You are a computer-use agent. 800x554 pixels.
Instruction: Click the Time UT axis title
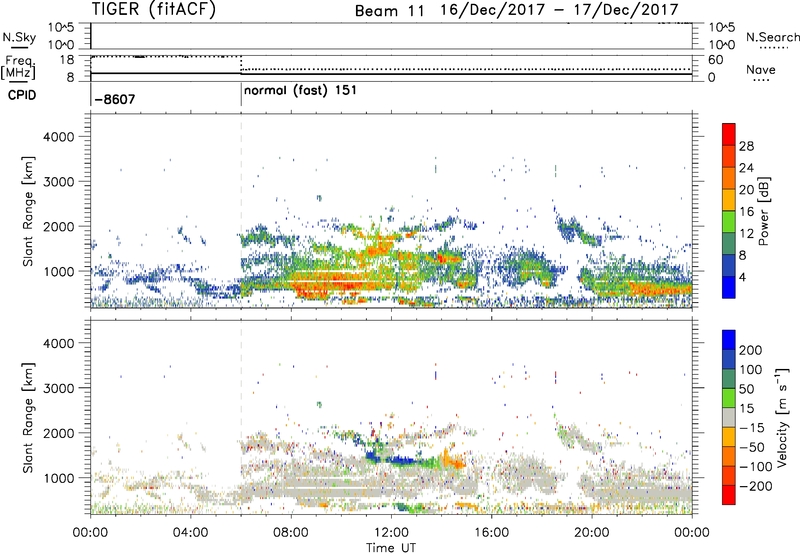coord(391,548)
